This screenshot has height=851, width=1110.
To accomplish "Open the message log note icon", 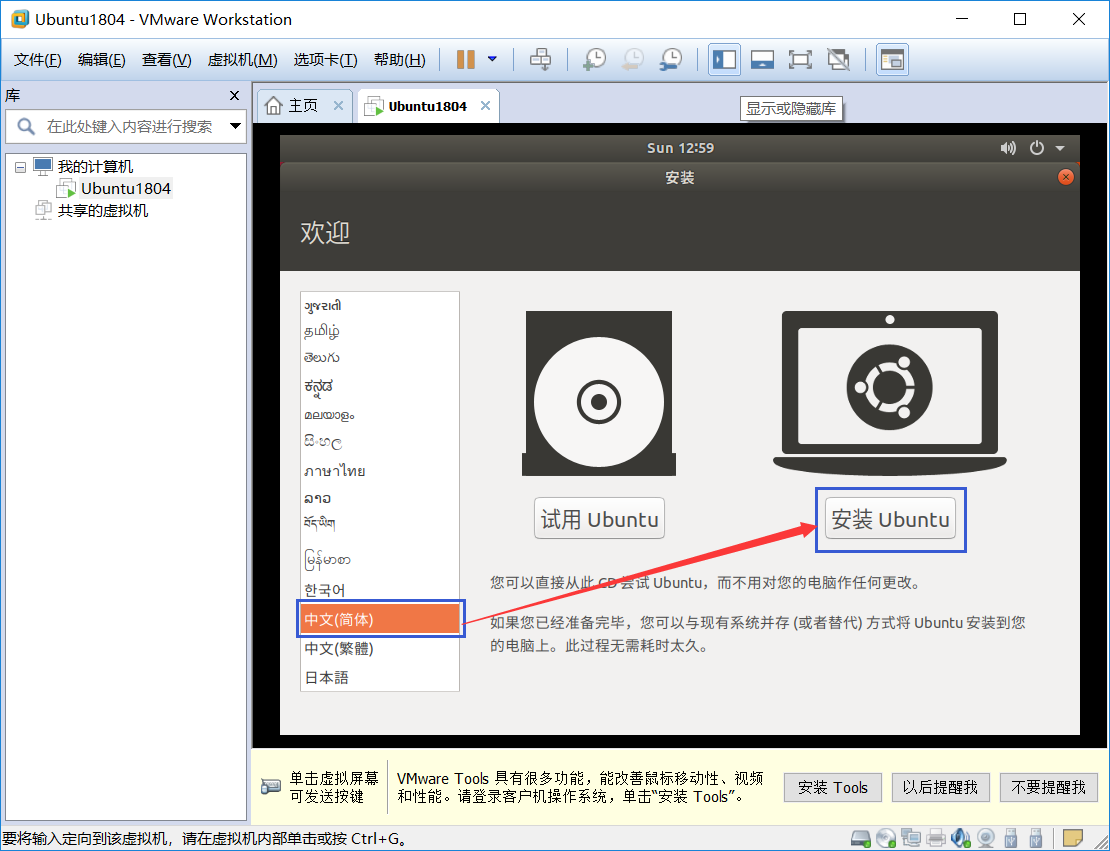I will [1073, 839].
